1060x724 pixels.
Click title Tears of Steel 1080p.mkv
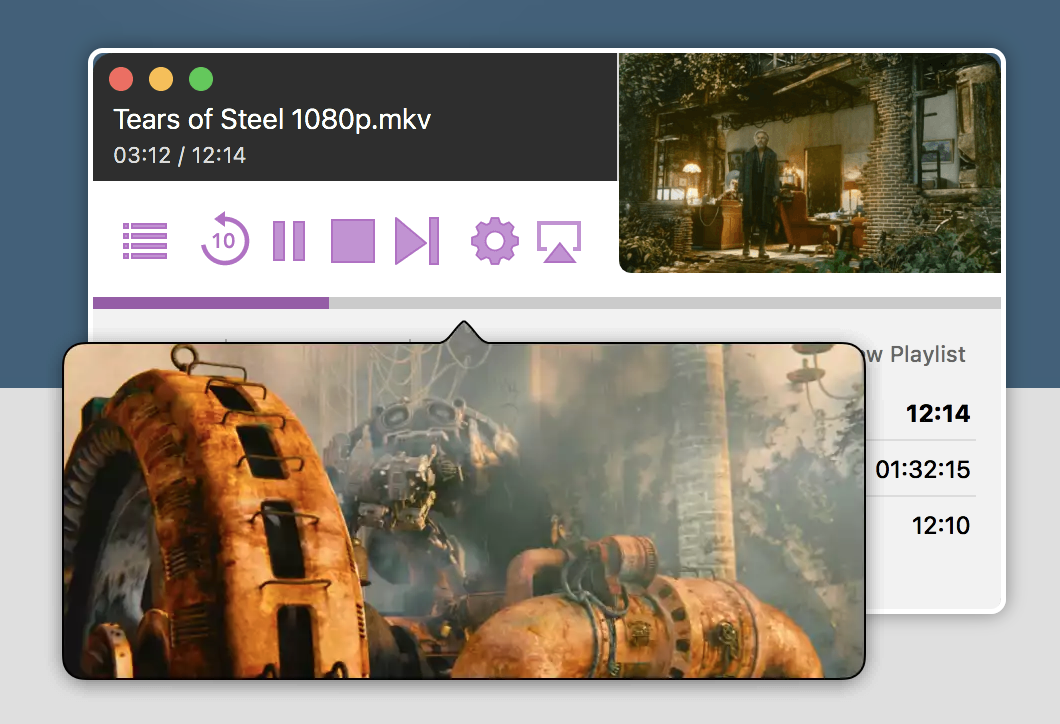click(x=272, y=120)
